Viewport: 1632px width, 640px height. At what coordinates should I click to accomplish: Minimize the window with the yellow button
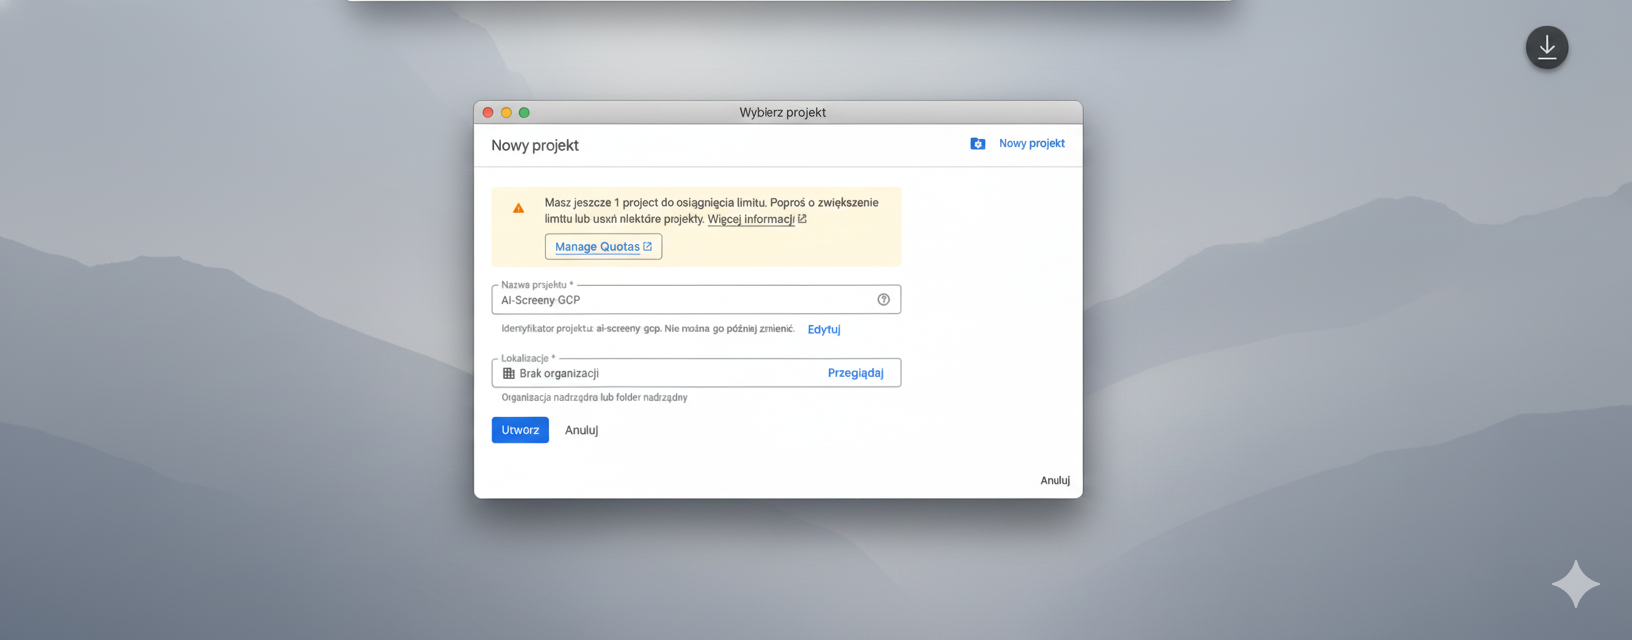[x=506, y=113]
